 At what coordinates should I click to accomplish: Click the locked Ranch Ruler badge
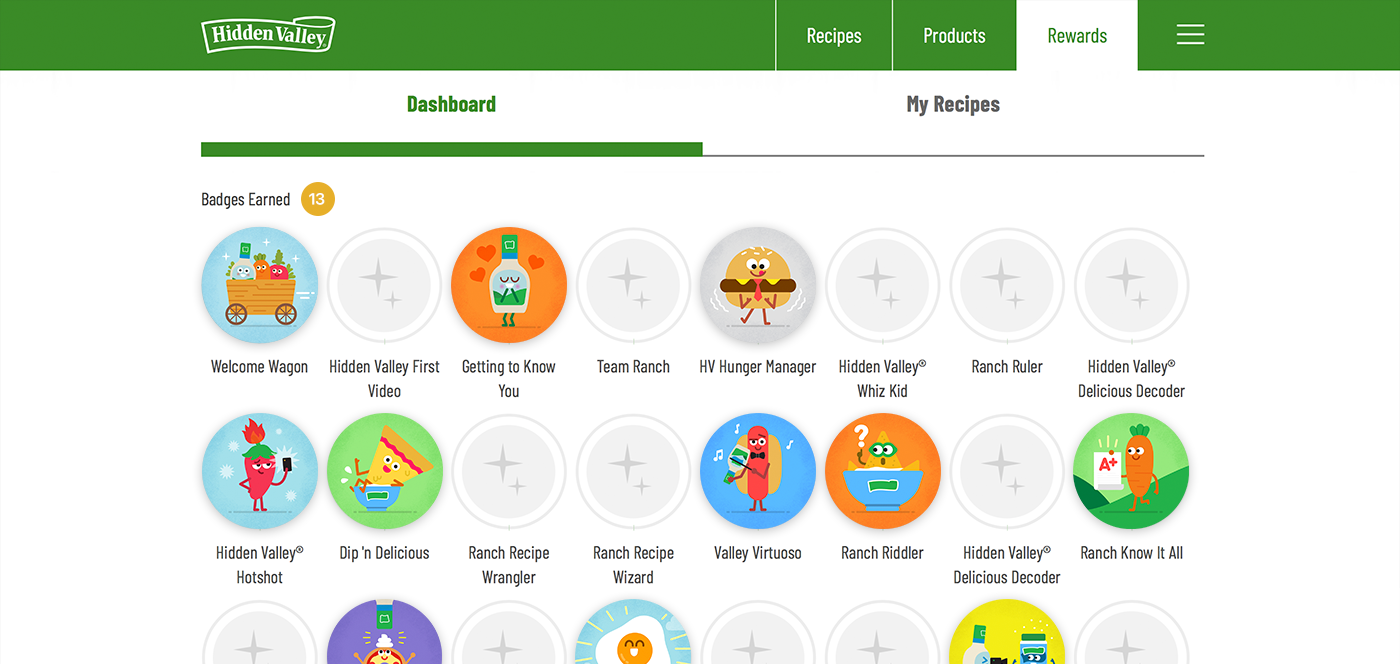pyautogui.click(x=1007, y=285)
